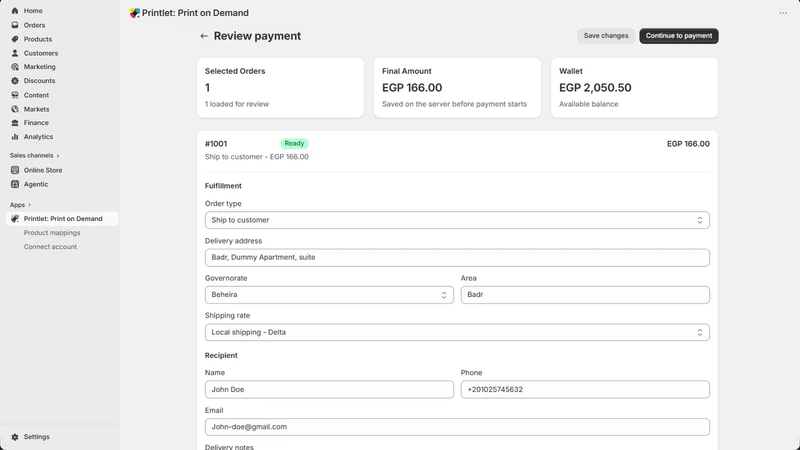Screen dimensions: 800x450
Task: Click the Printlet app icon in sidebar
Action: click(15, 219)
